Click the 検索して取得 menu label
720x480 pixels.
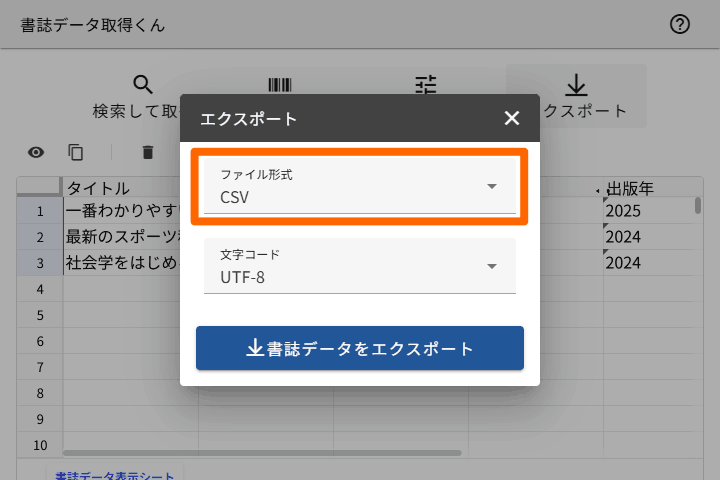(x=135, y=111)
